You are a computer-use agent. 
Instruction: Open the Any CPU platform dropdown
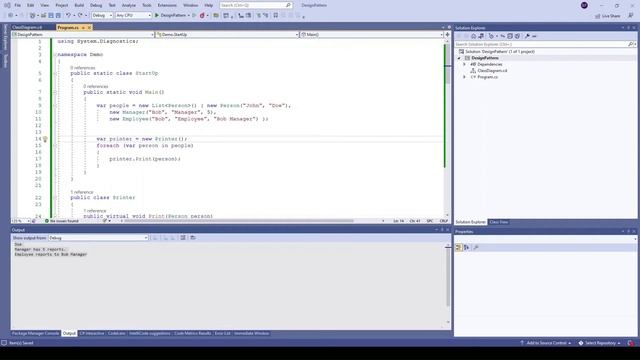tap(133, 16)
